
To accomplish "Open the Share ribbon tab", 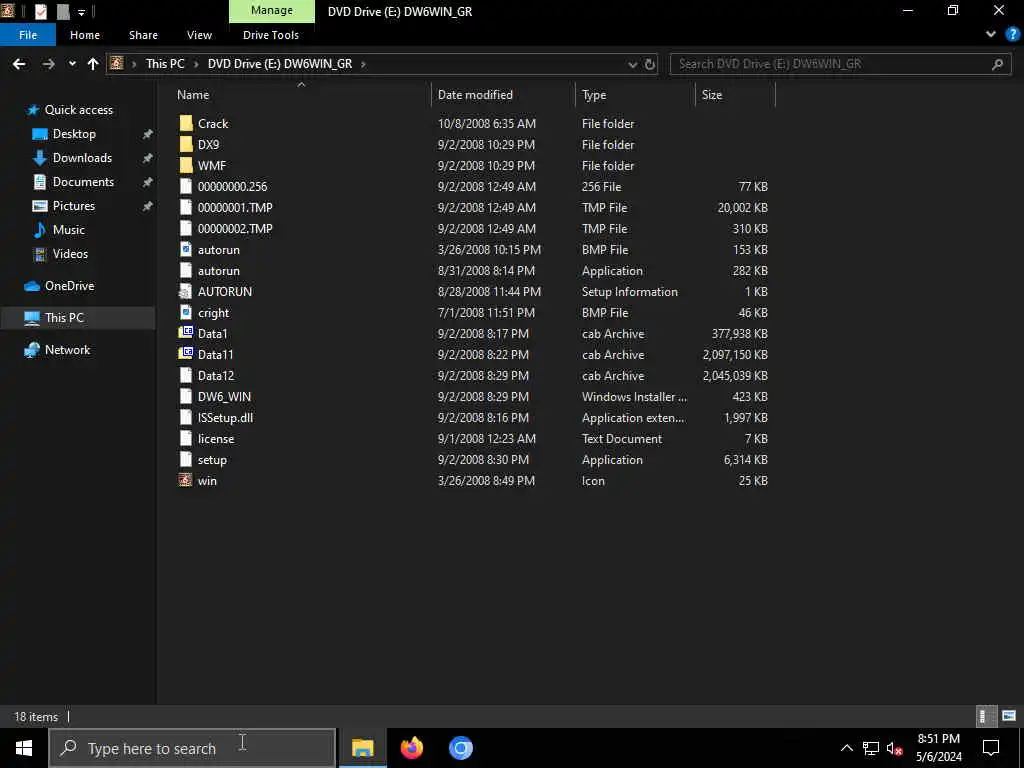I will 143,35.
